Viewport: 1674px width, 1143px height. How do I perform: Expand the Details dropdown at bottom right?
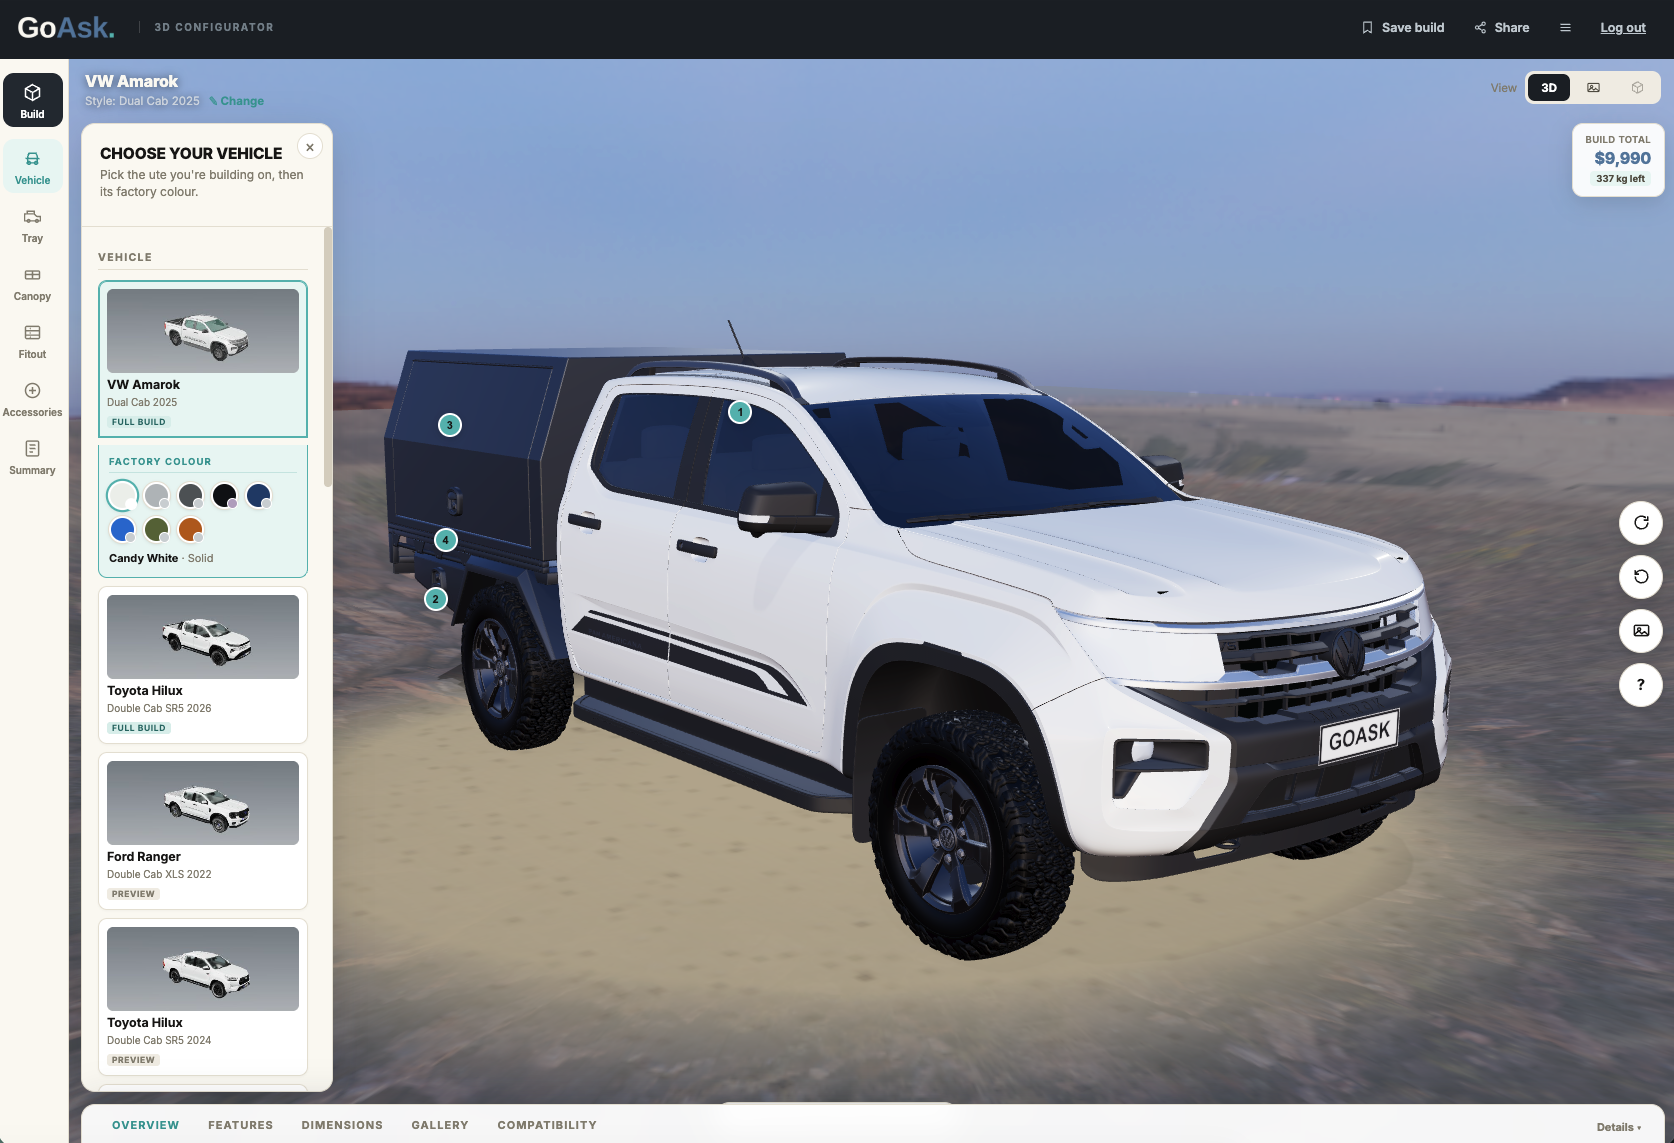click(x=1619, y=1127)
